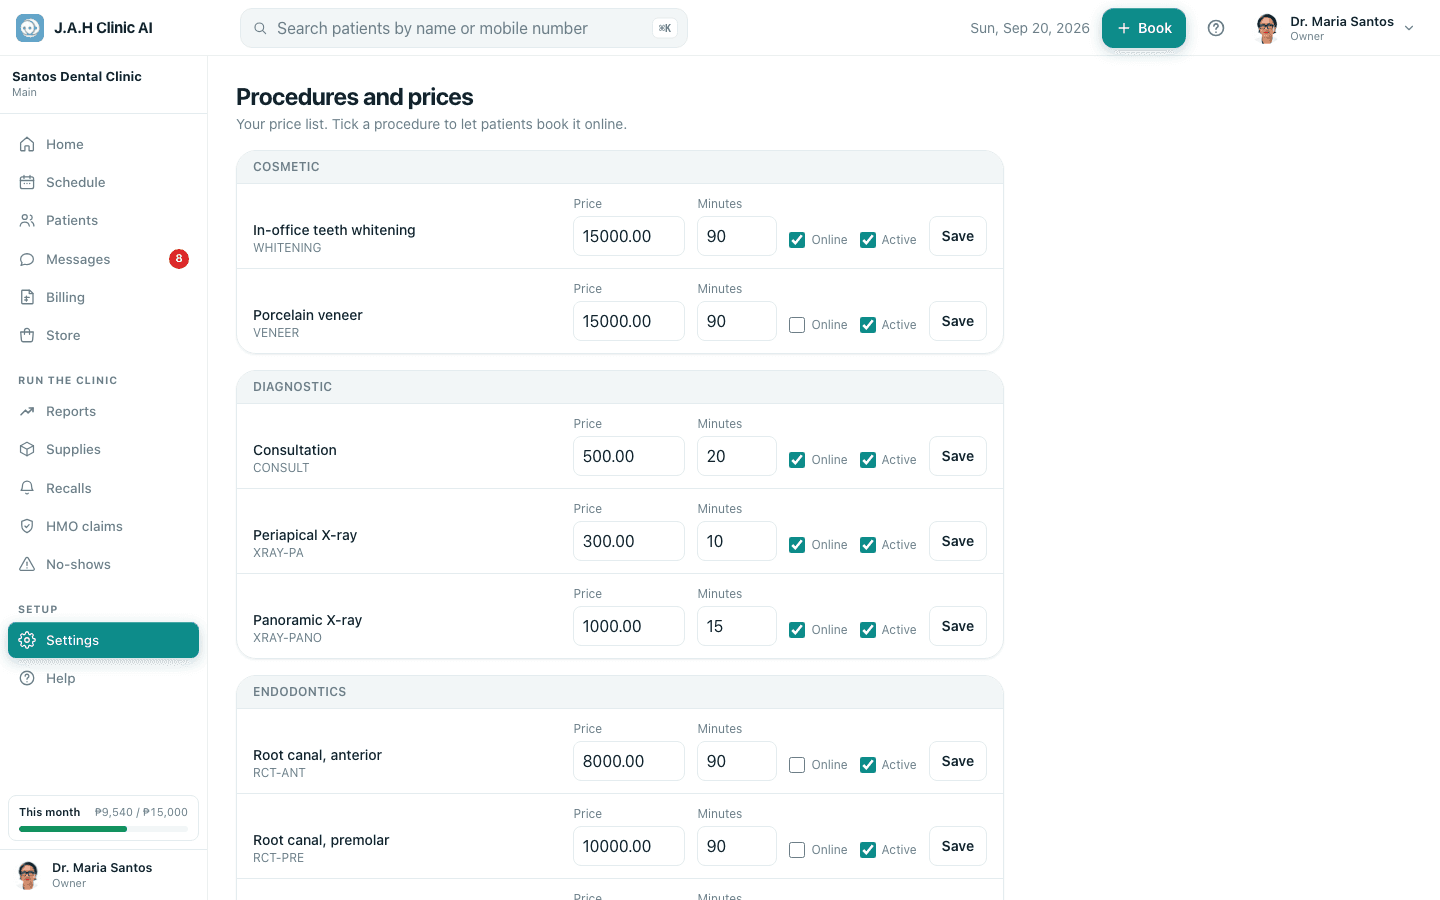This screenshot has height=900, width=1440.
Task: Tick Online for Root canal, premolar
Action: pyautogui.click(x=797, y=850)
